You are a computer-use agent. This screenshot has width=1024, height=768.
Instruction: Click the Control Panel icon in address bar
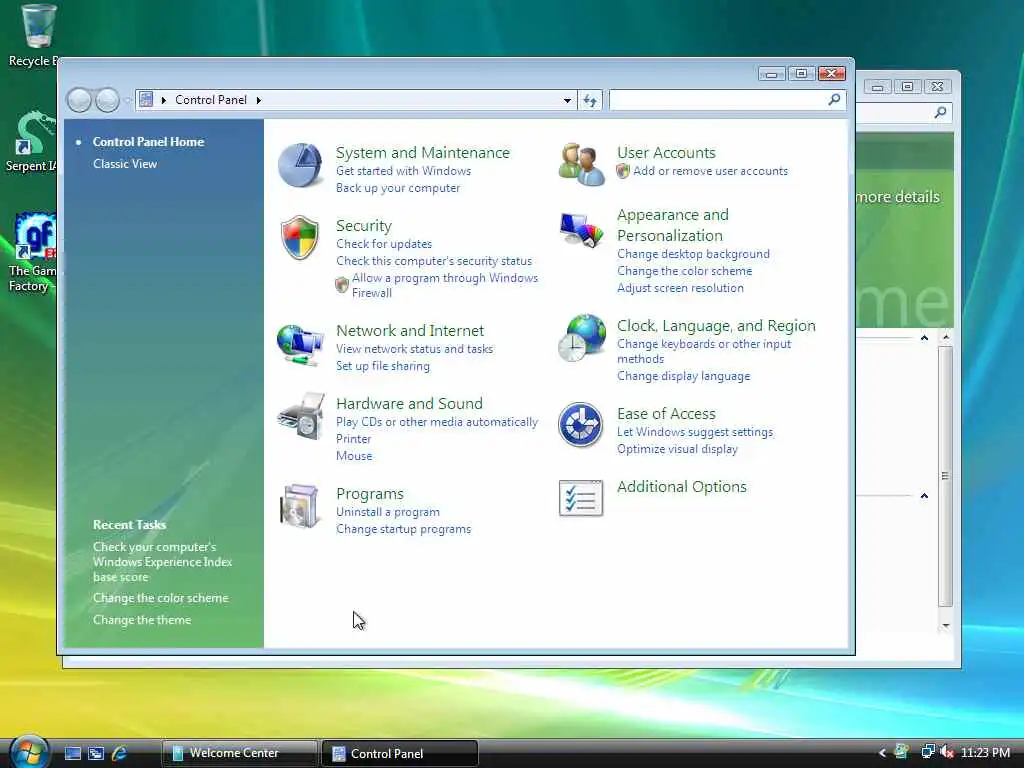coord(146,99)
